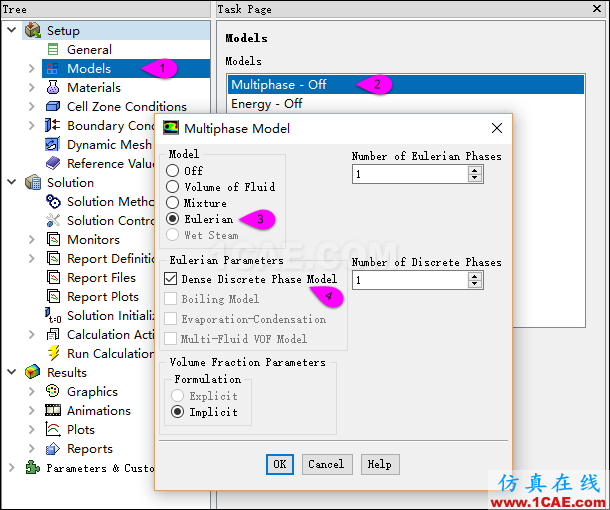This screenshot has height=510, width=610.
Task: Click Help in Multiphase Model dialog
Action: tap(380, 464)
